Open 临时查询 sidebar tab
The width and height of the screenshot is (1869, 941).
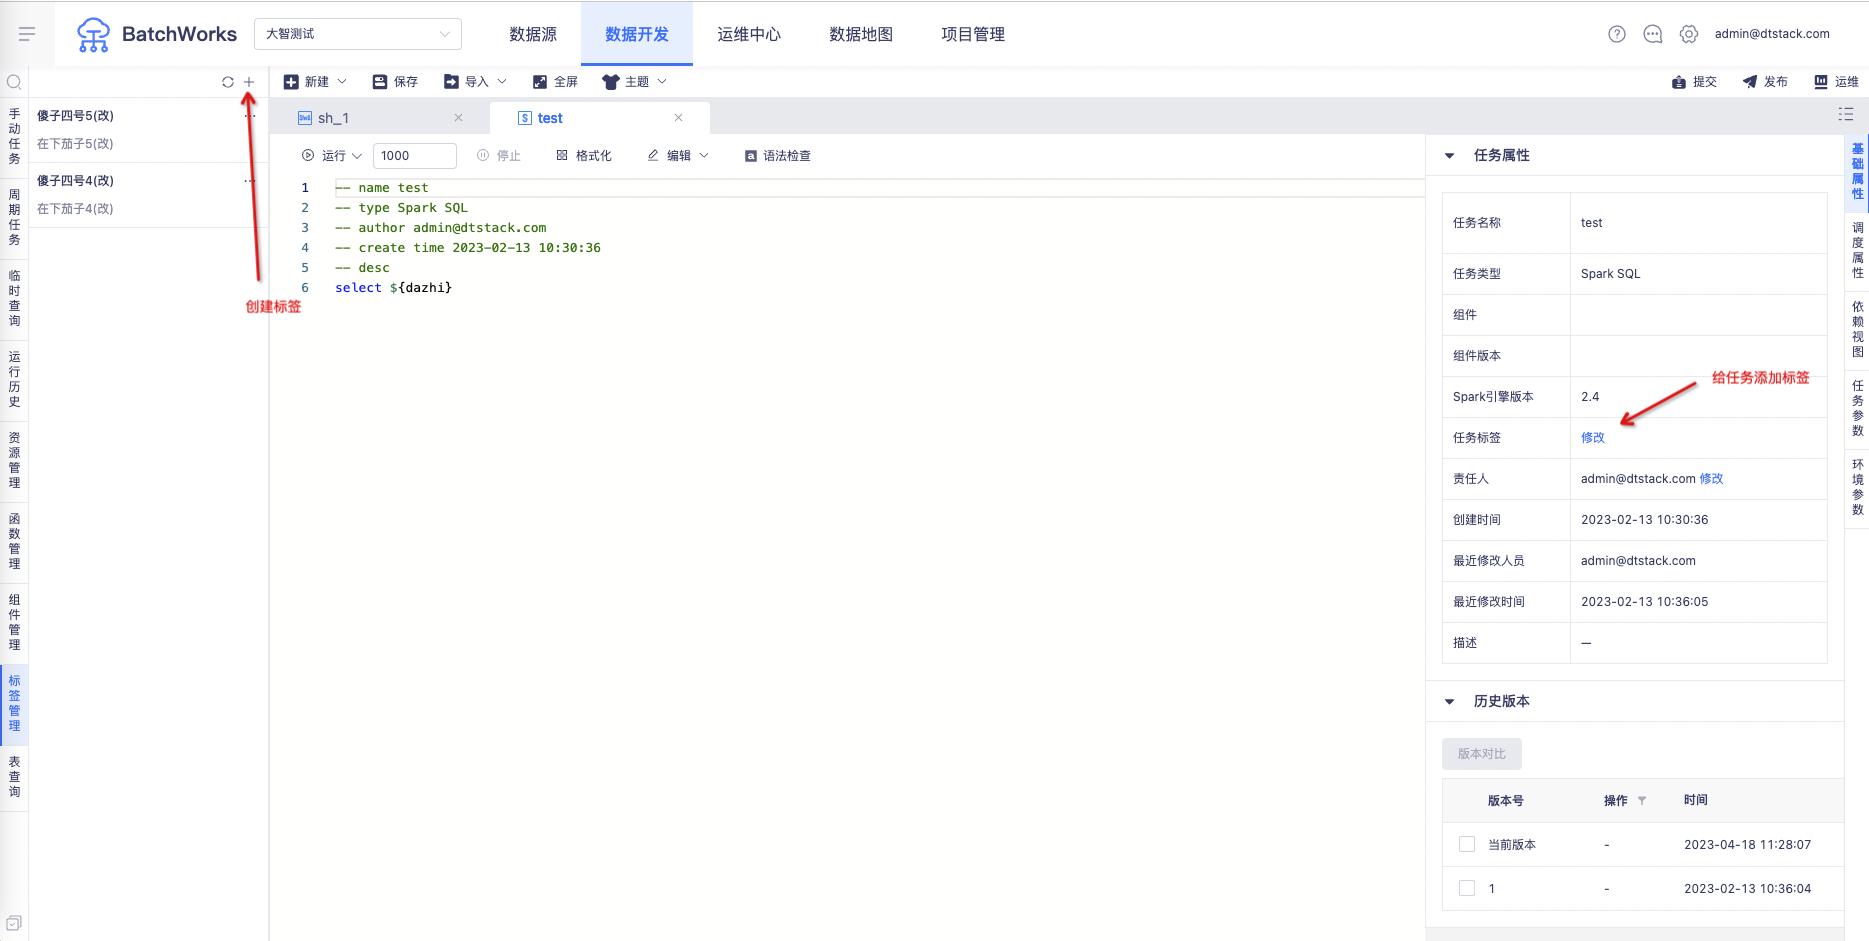14,298
